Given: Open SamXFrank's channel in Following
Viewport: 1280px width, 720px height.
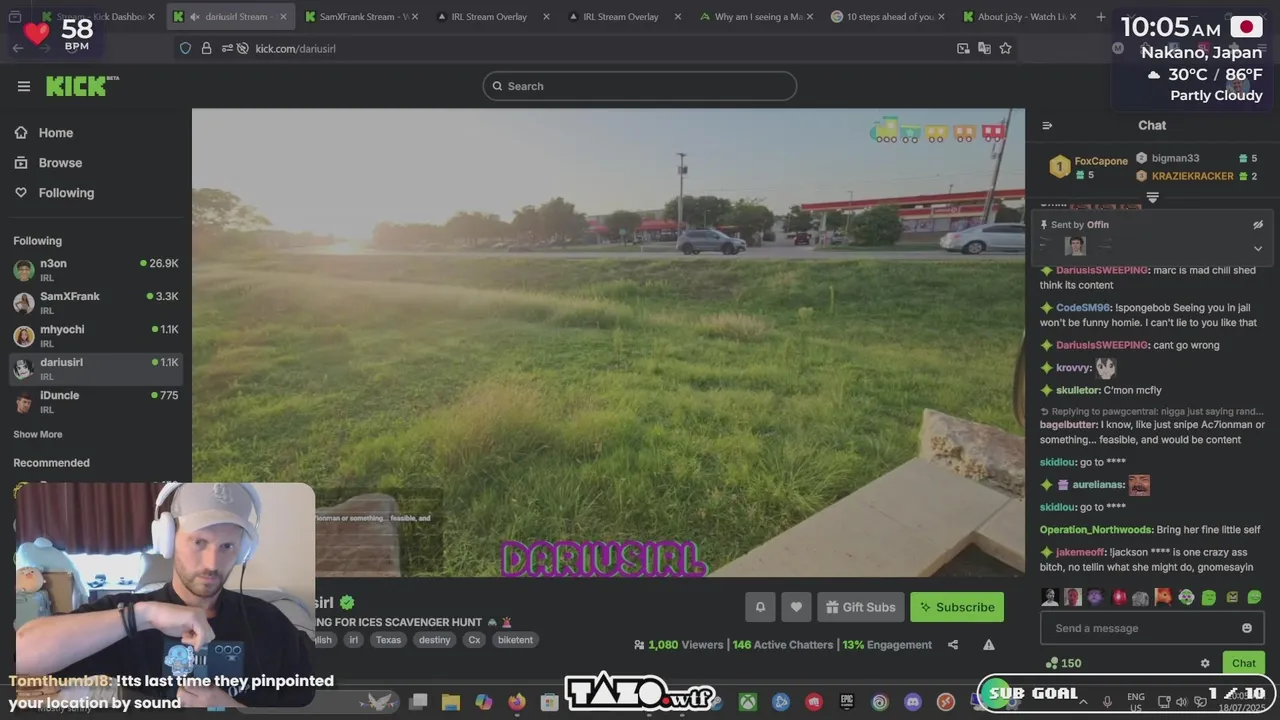Looking at the screenshot, I should coord(96,302).
